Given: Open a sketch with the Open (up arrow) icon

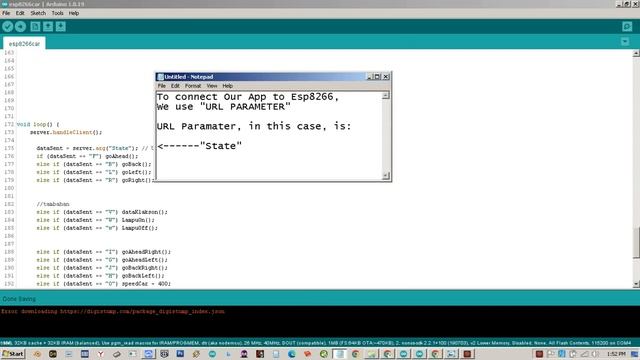Looking at the screenshot, I should pos(48,27).
